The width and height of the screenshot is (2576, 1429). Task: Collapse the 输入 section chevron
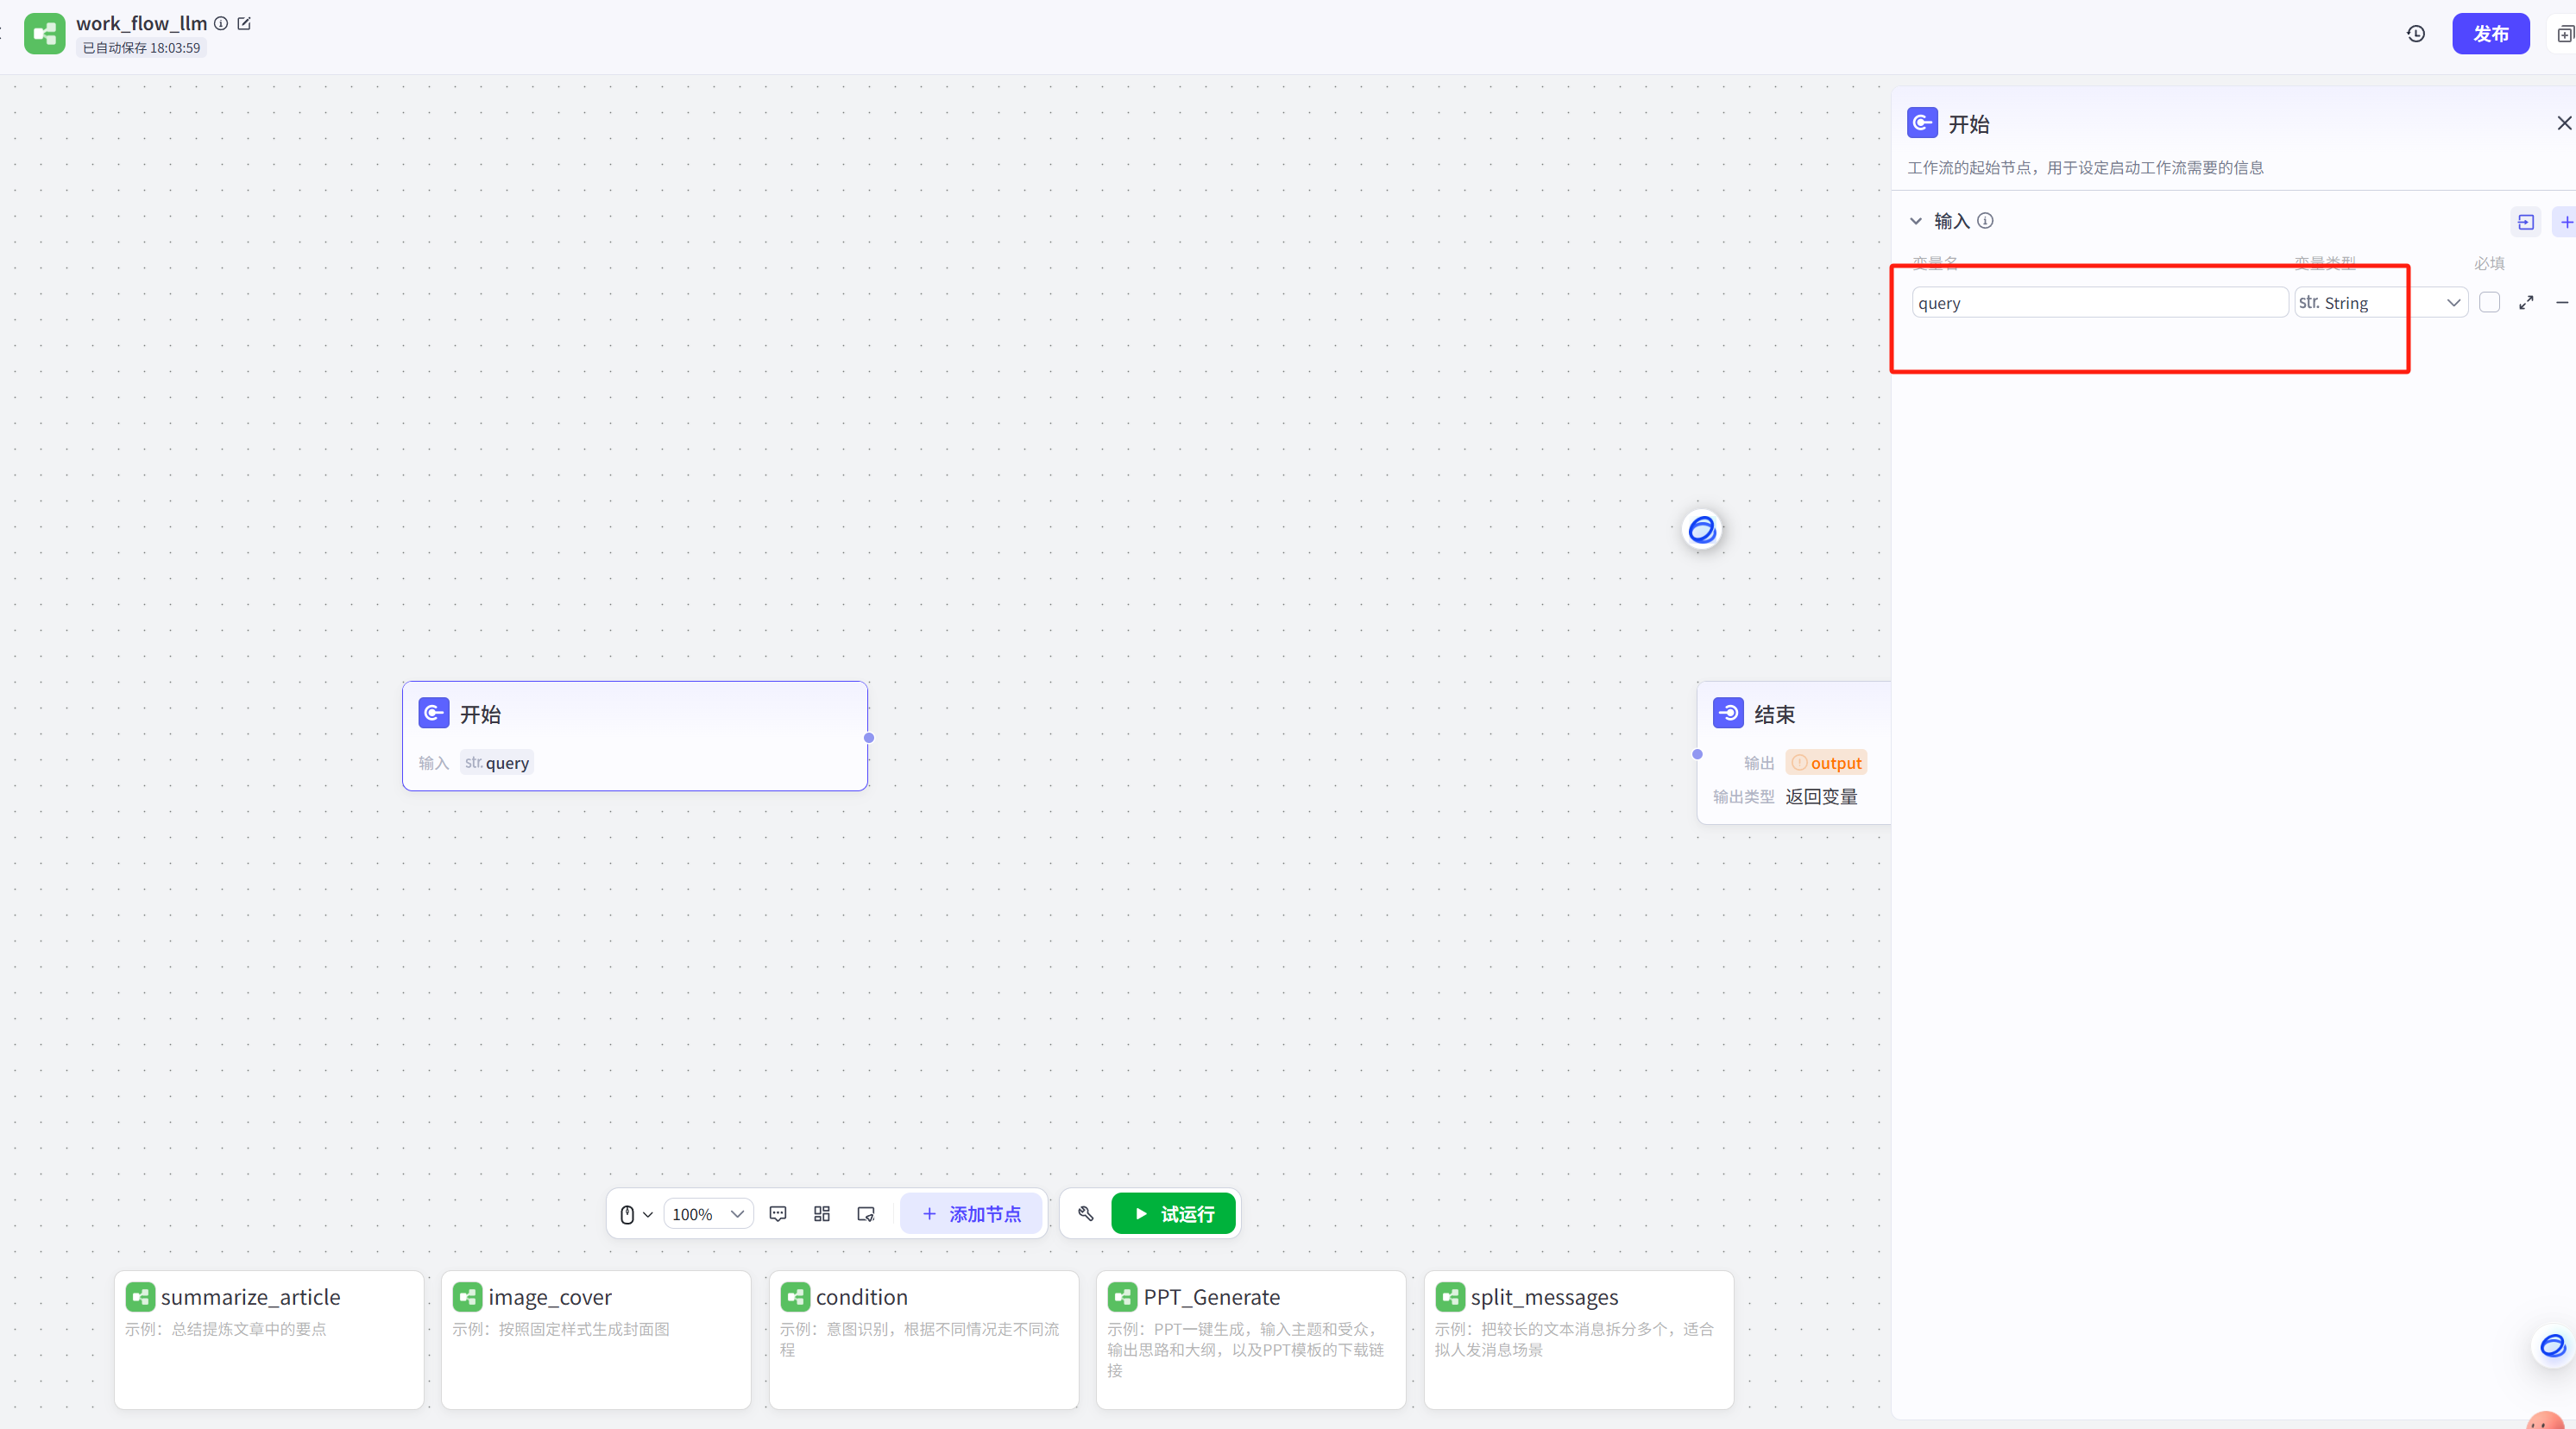pyautogui.click(x=1916, y=221)
